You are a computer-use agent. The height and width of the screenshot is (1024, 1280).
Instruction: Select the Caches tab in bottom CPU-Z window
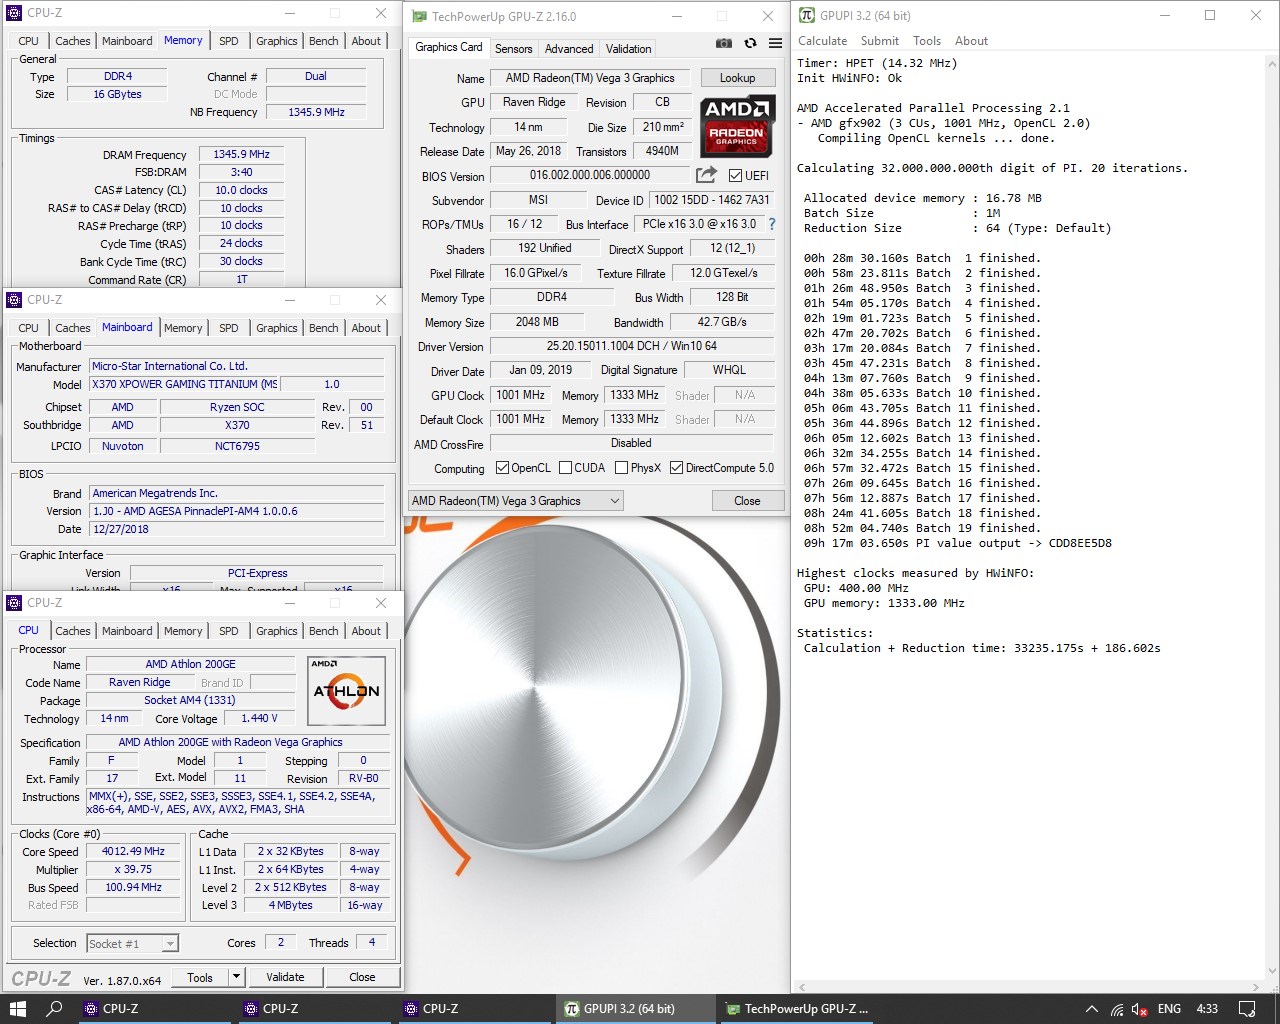[x=72, y=631]
